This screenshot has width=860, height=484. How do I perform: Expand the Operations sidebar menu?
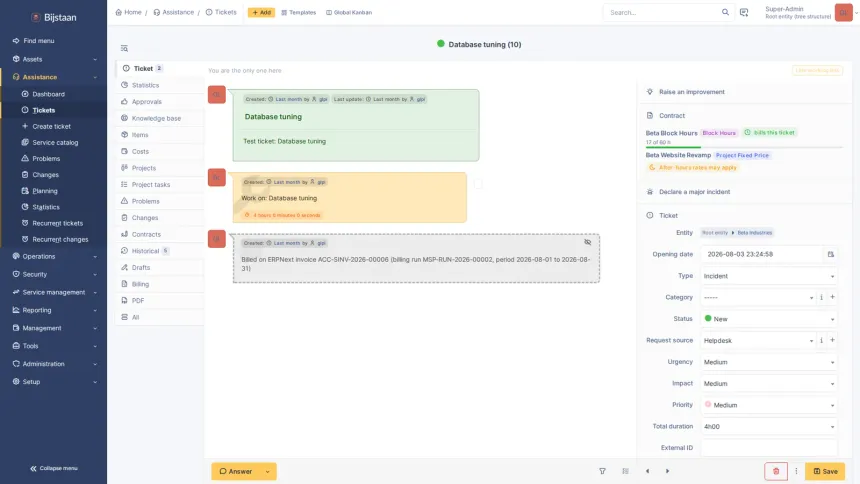(x=53, y=256)
